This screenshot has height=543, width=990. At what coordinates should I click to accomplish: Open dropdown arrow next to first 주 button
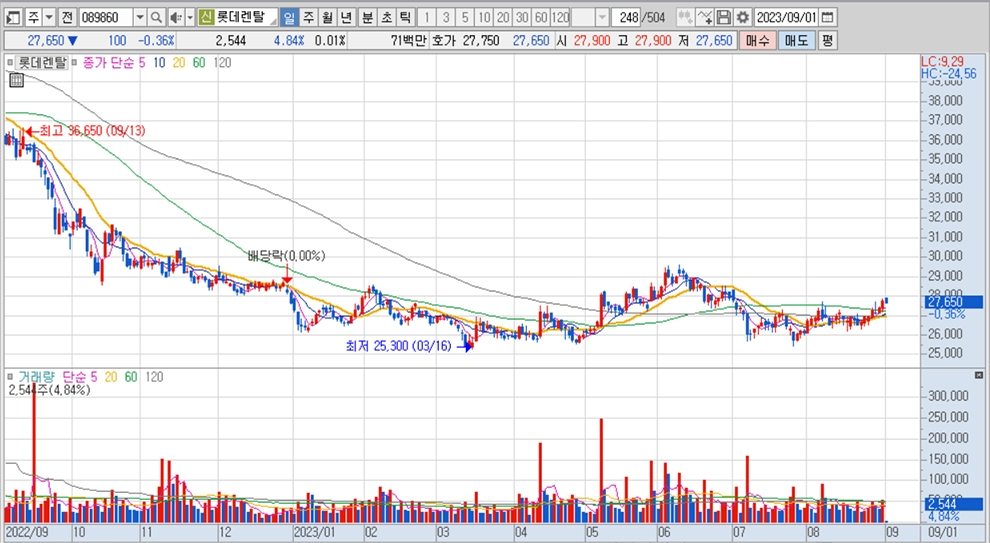(x=50, y=18)
